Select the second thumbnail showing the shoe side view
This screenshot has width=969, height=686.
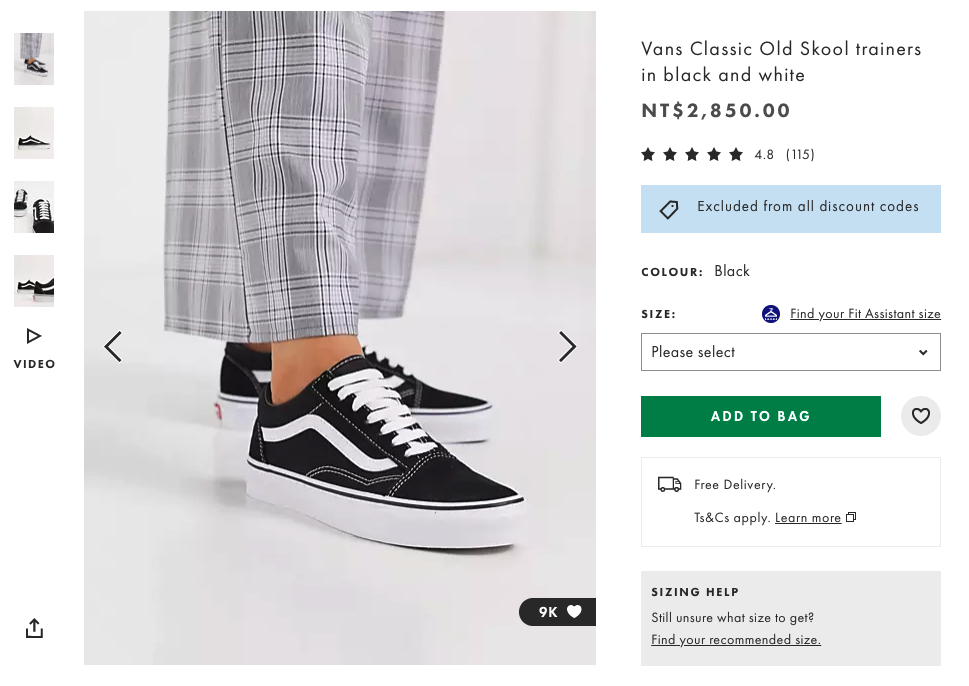[34, 133]
